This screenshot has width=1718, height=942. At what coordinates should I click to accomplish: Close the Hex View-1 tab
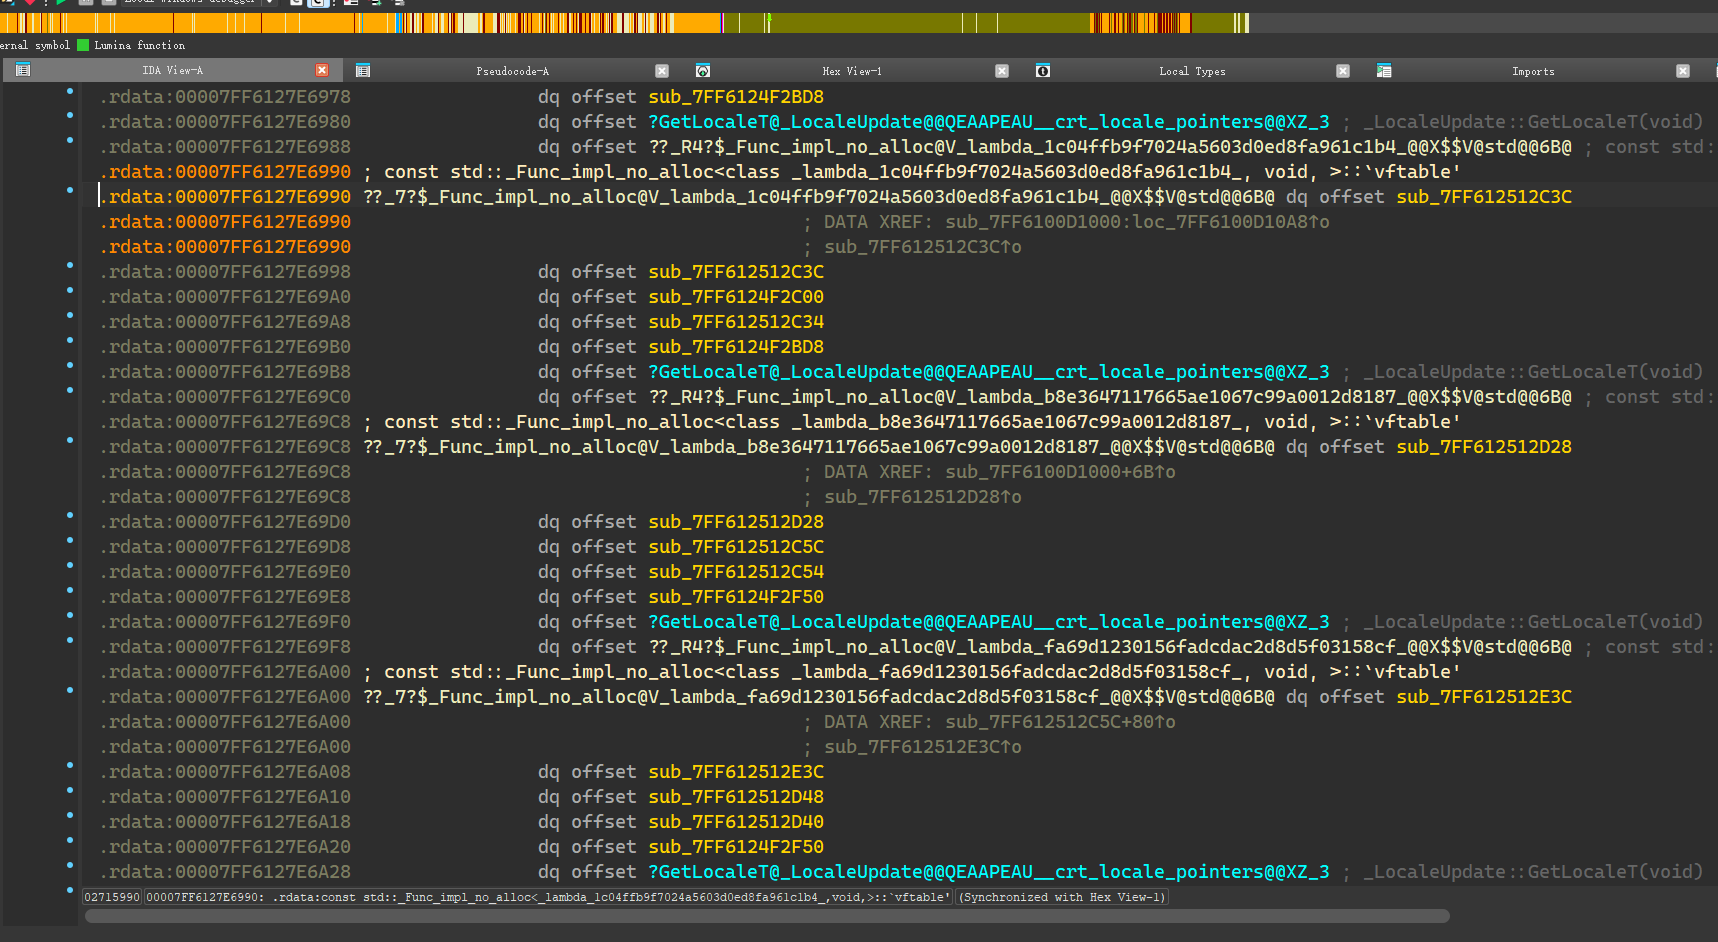1002,71
